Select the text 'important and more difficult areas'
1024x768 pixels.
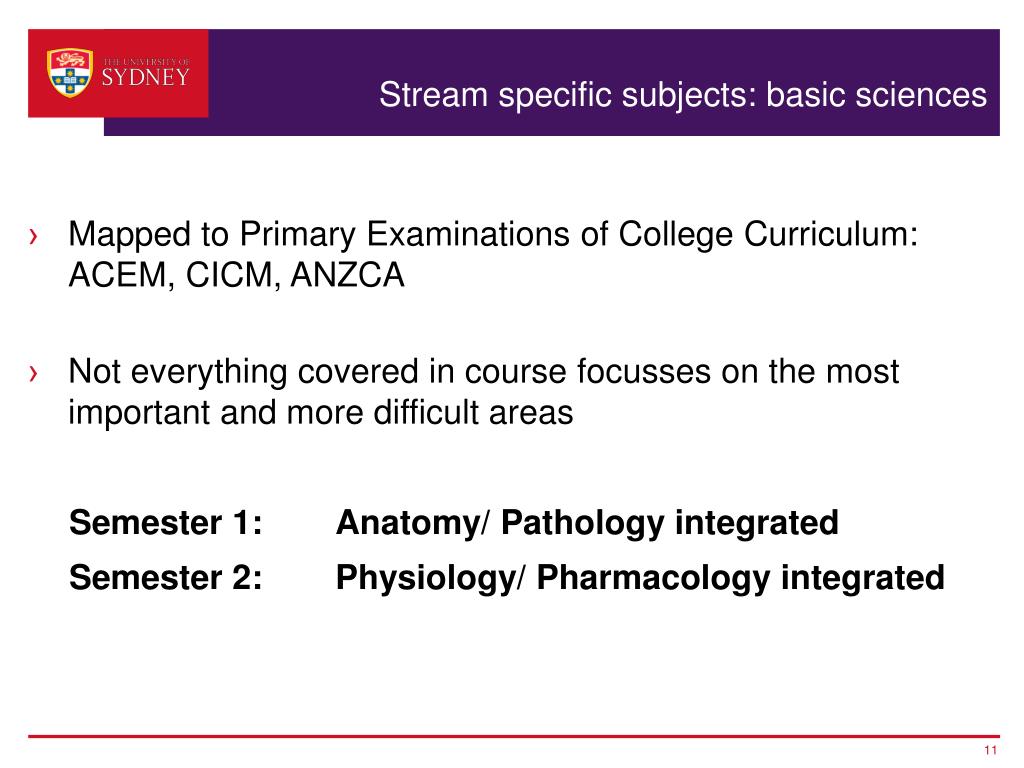320,414
